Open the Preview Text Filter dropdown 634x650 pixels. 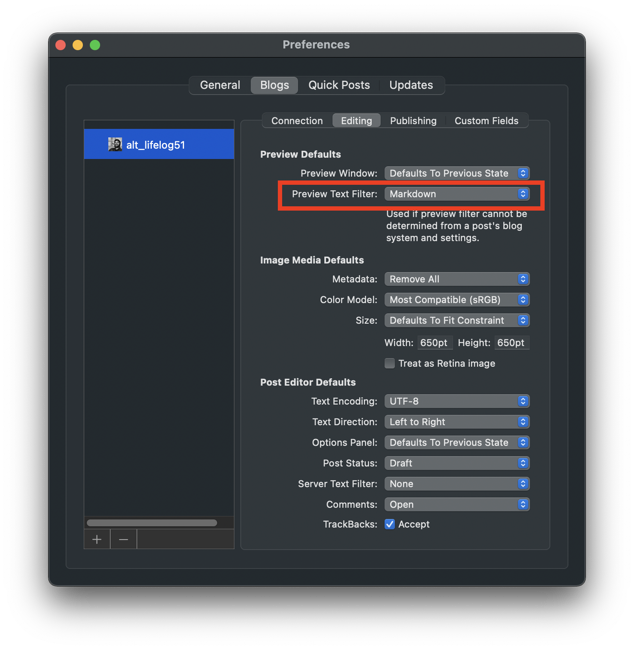tap(457, 194)
